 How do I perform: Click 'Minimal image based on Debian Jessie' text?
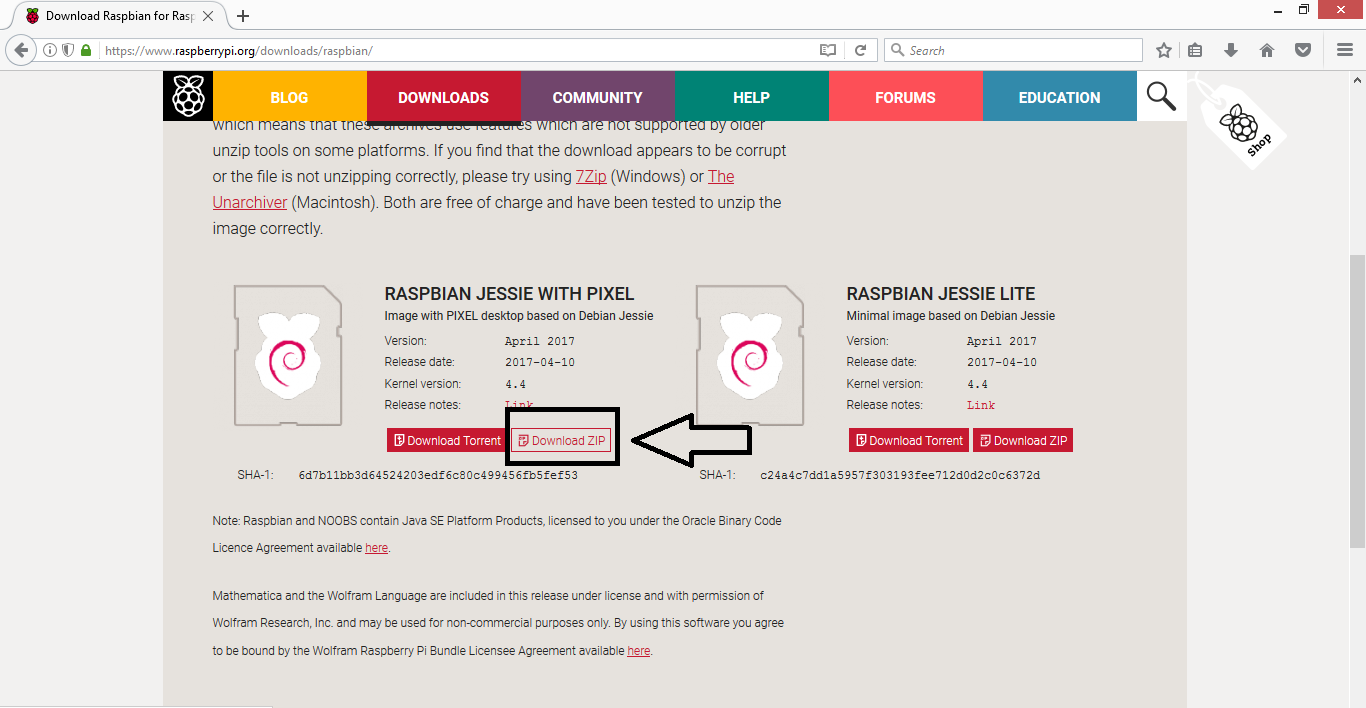point(950,316)
